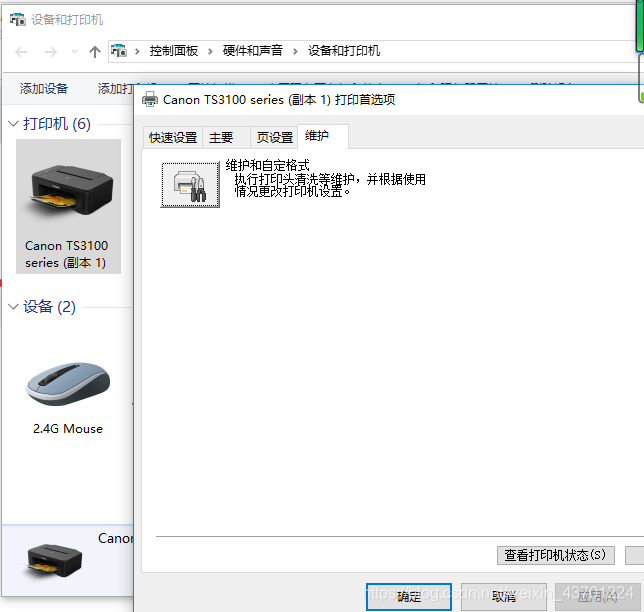Go up one level with up arrow
Screen dimensions: 644x612
pos(95,52)
